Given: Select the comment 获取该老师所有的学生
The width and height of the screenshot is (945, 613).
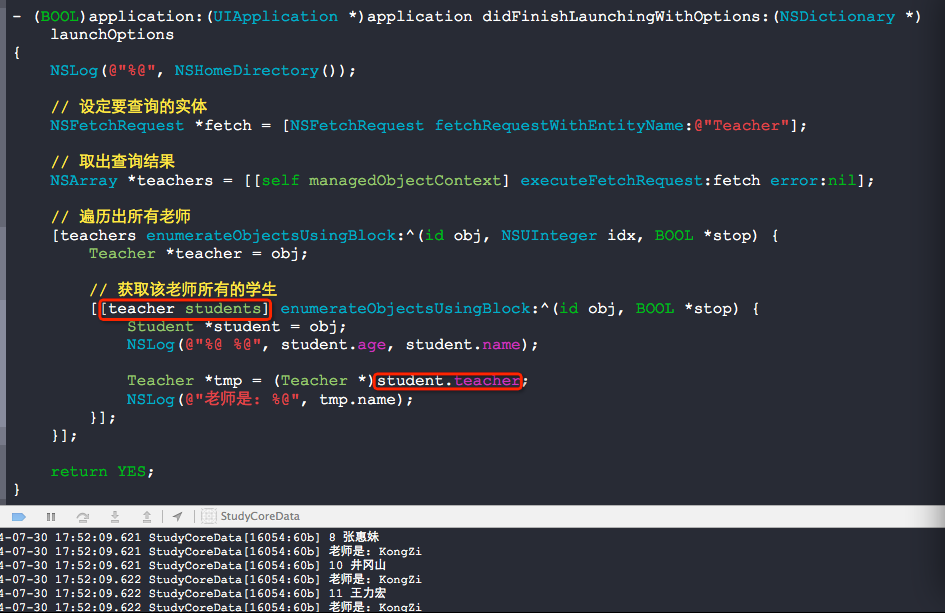Looking at the screenshot, I should (x=183, y=289).
